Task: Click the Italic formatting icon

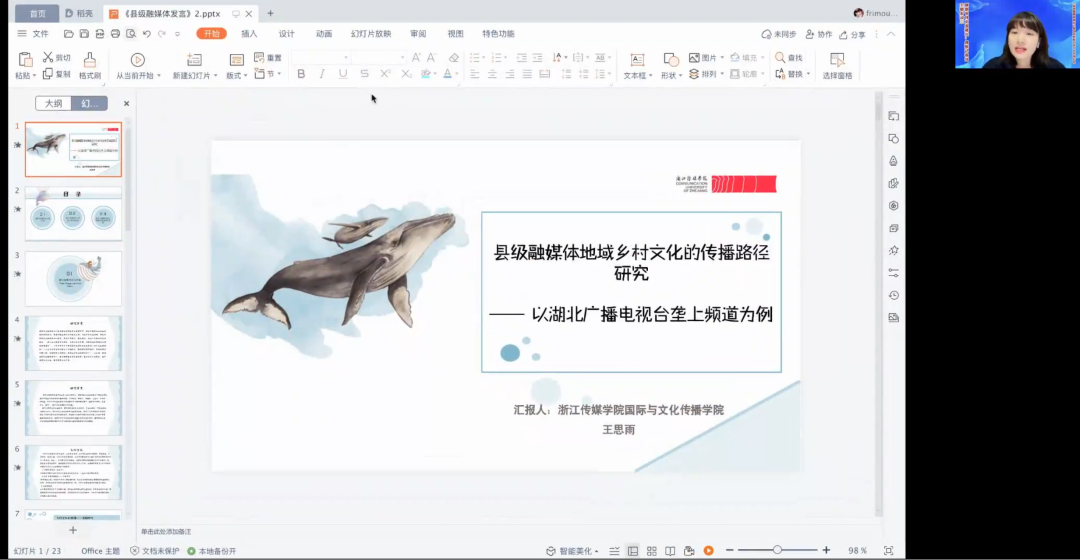Action: click(322, 74)
